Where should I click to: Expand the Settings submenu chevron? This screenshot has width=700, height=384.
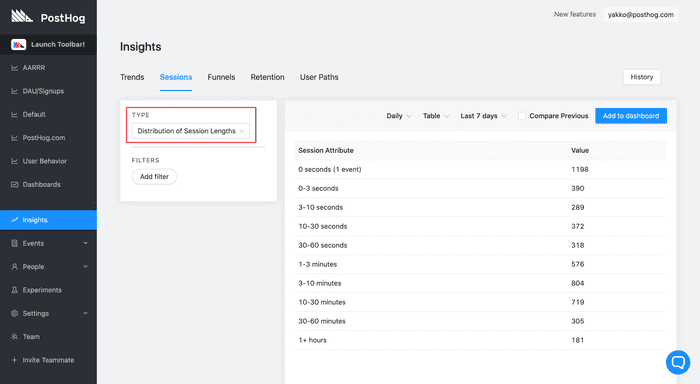85,313
